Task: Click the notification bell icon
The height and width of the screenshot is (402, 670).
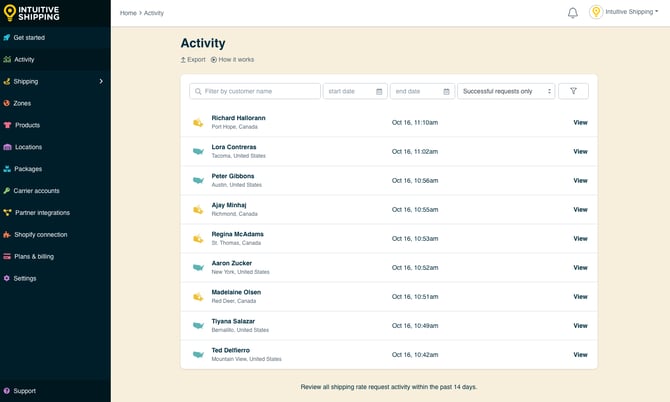Action: [573, 13]
